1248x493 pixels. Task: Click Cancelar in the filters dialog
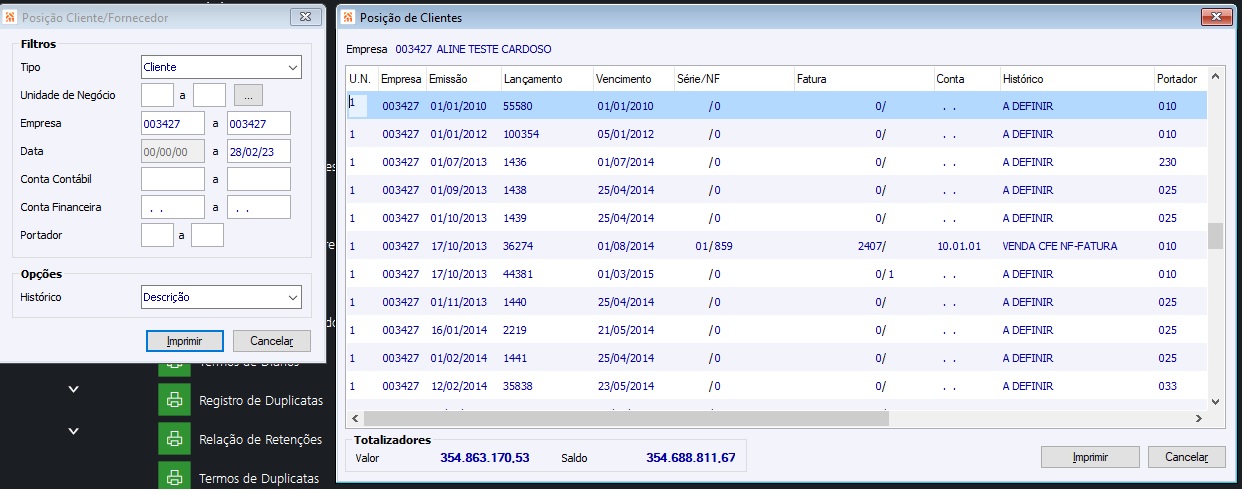[x=271, y=341]
